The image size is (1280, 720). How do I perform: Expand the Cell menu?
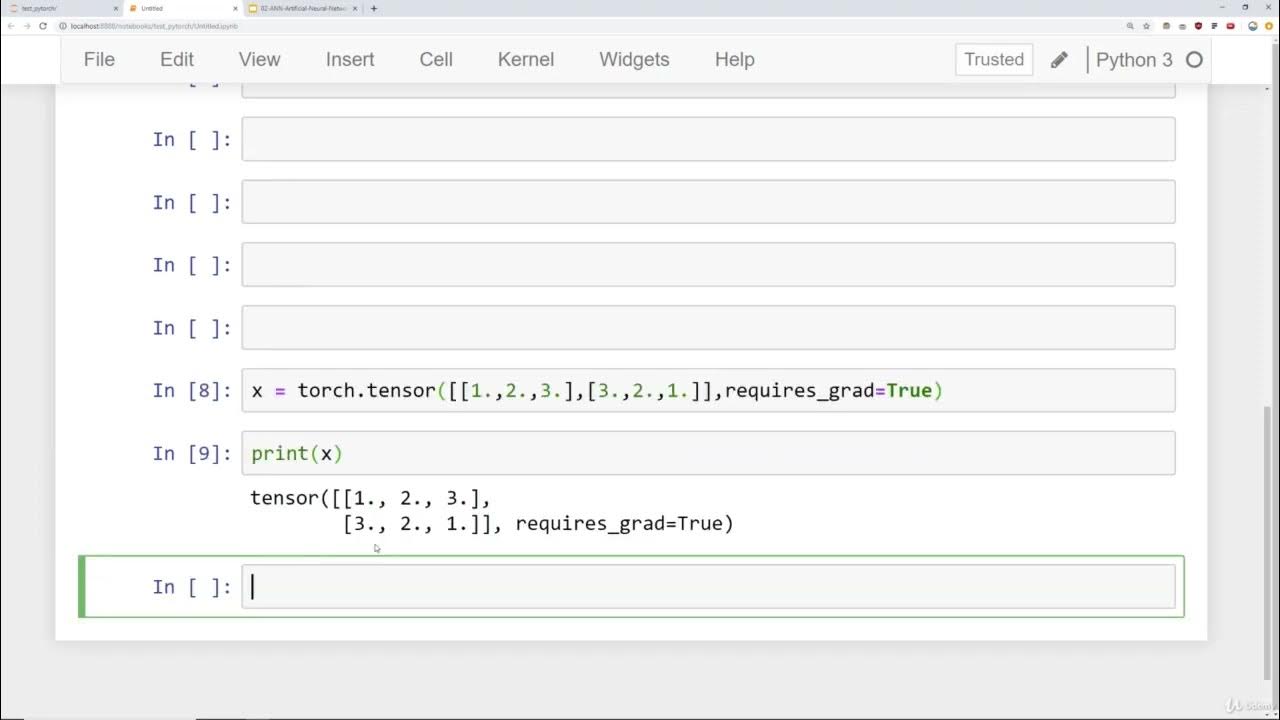coord(436,60)
